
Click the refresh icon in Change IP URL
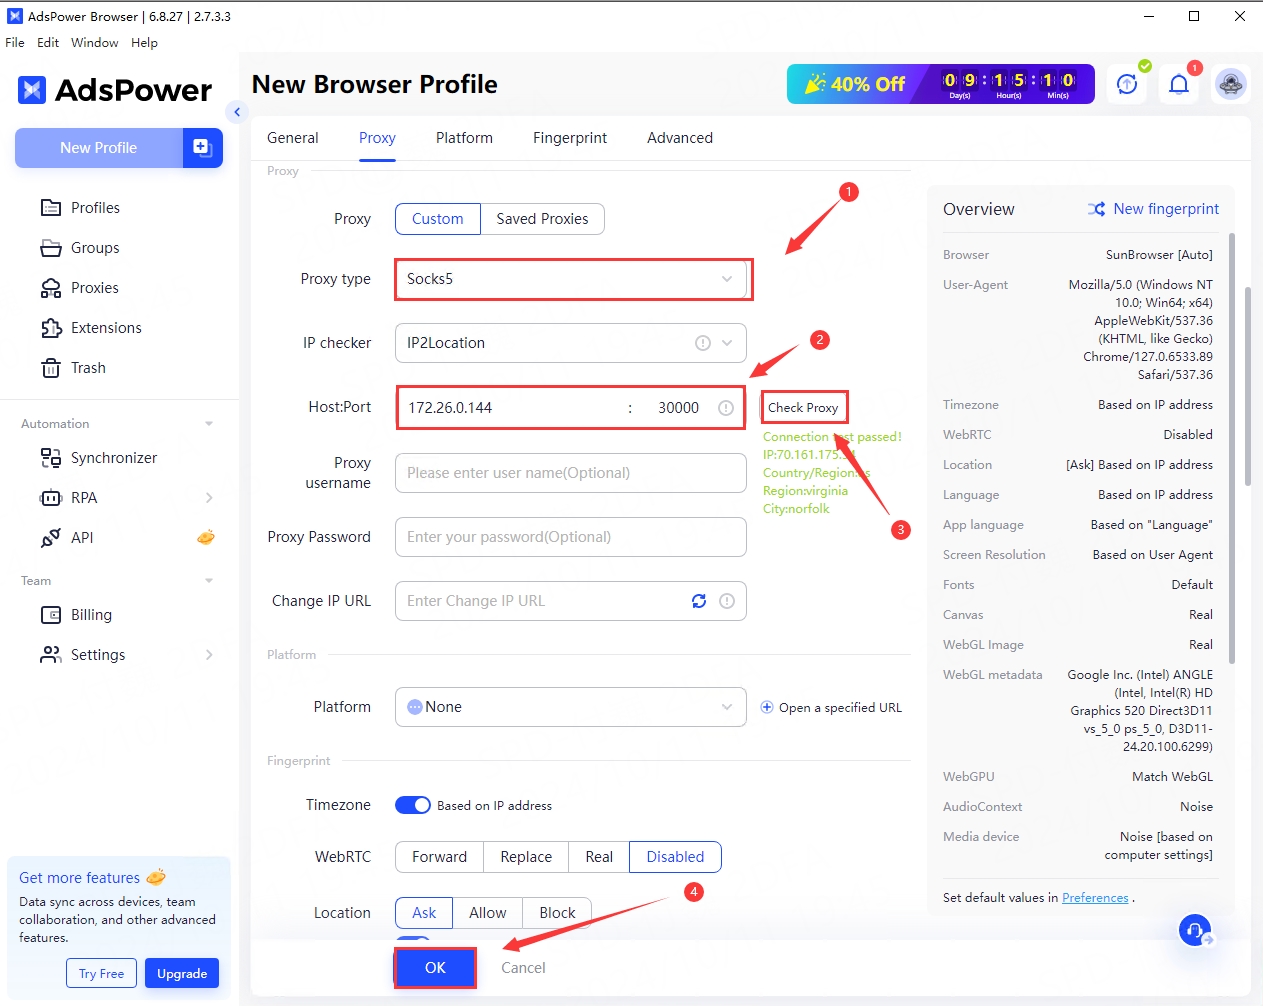699,601
